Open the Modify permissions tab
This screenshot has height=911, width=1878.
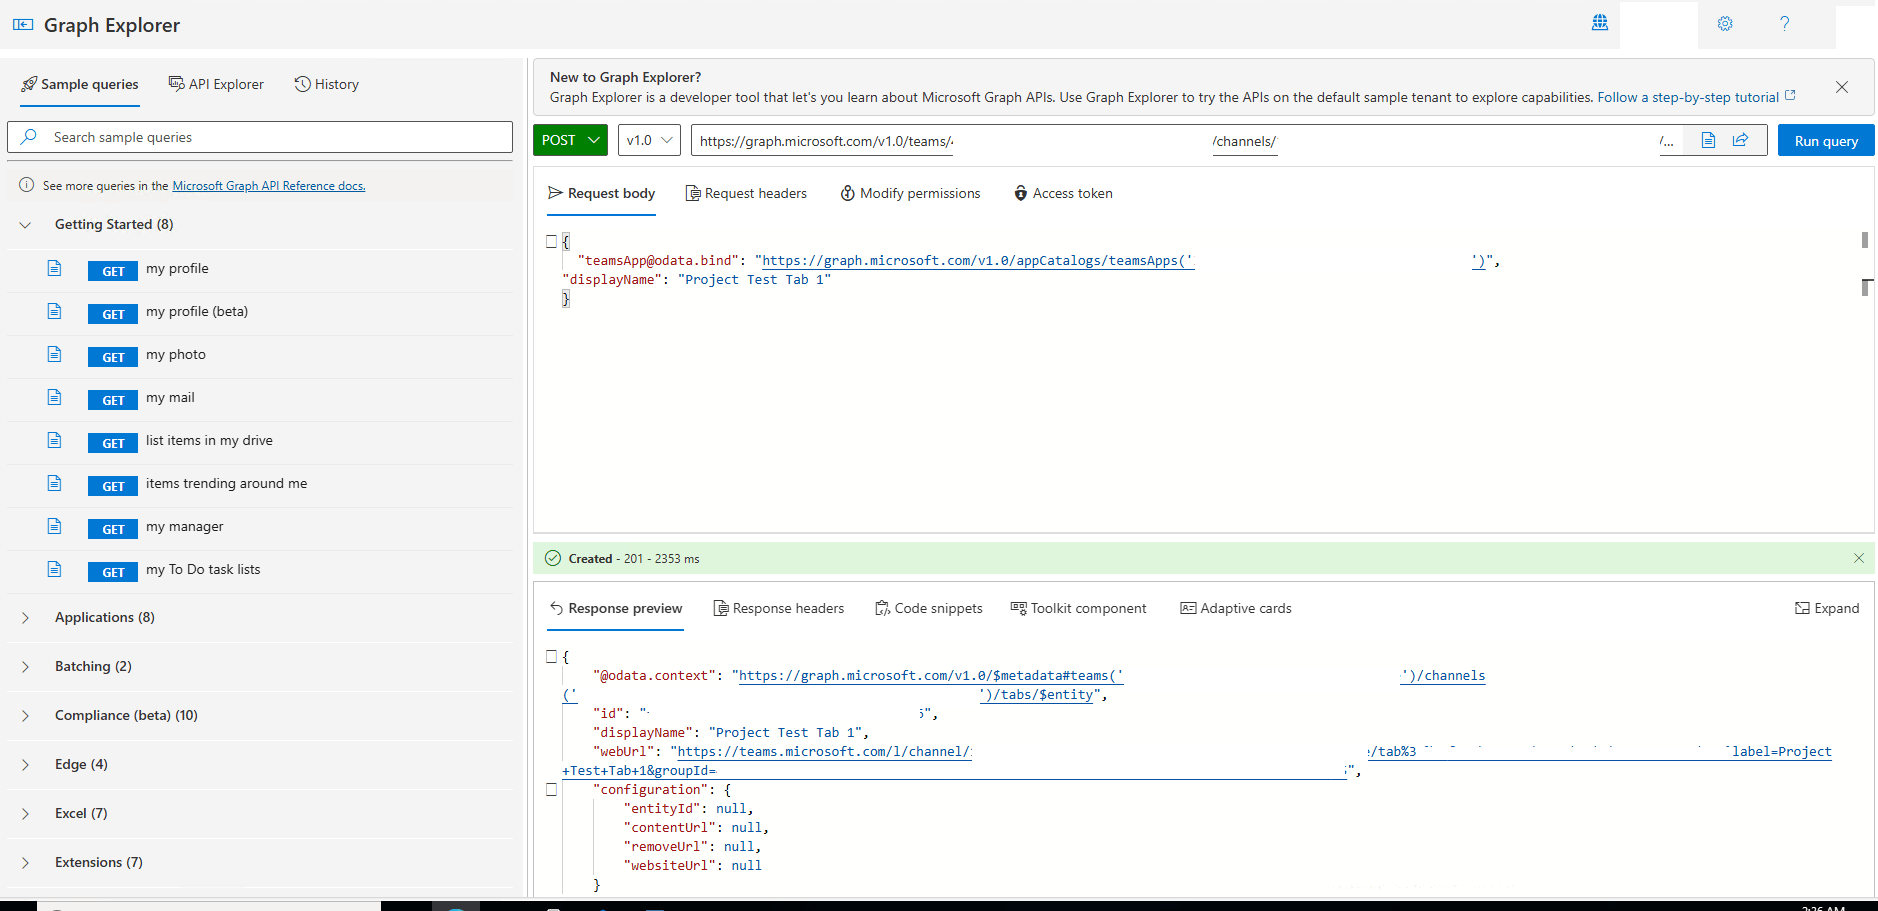point(910,193)
